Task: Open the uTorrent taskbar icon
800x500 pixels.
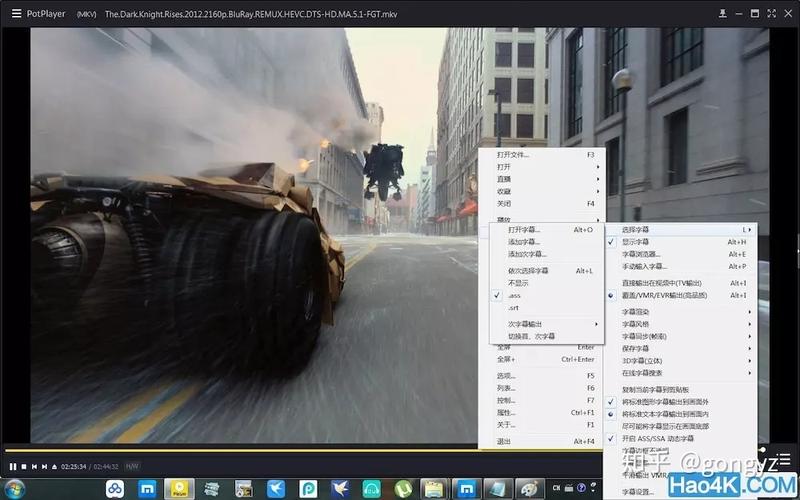Action: [x=402, y=489]
